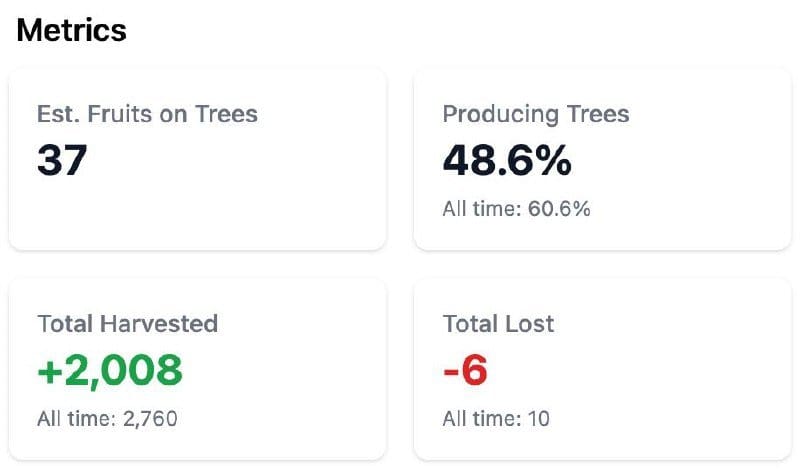Select the Total Lost label
800x472 pixels.
coord(498,324)
